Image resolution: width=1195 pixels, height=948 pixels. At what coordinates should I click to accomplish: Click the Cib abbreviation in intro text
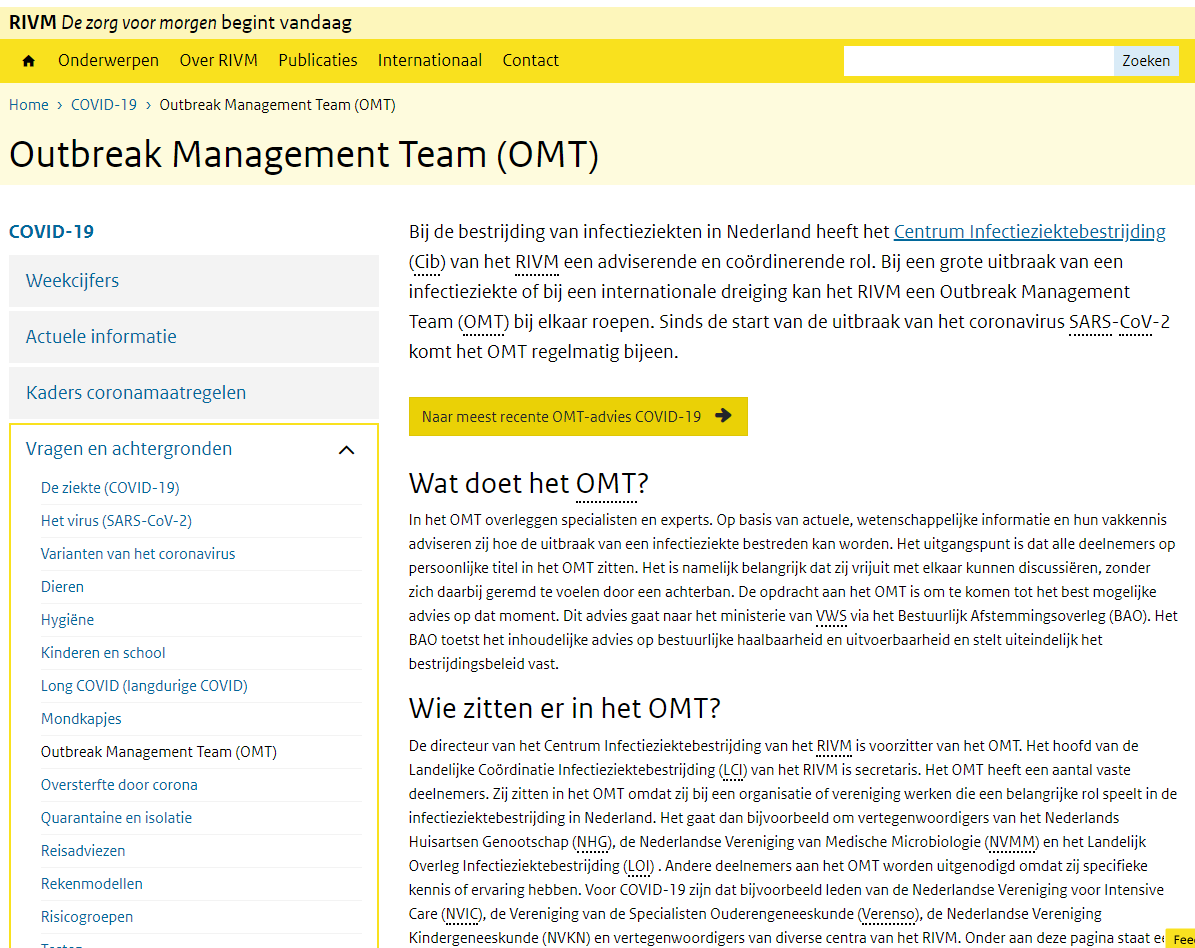coord(428,262)
